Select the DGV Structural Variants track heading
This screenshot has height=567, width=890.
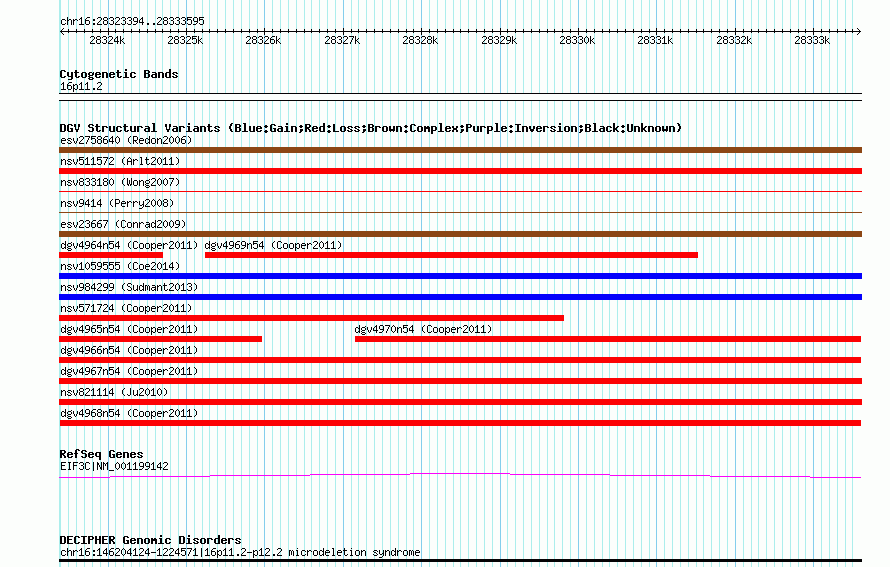(371, 128)
